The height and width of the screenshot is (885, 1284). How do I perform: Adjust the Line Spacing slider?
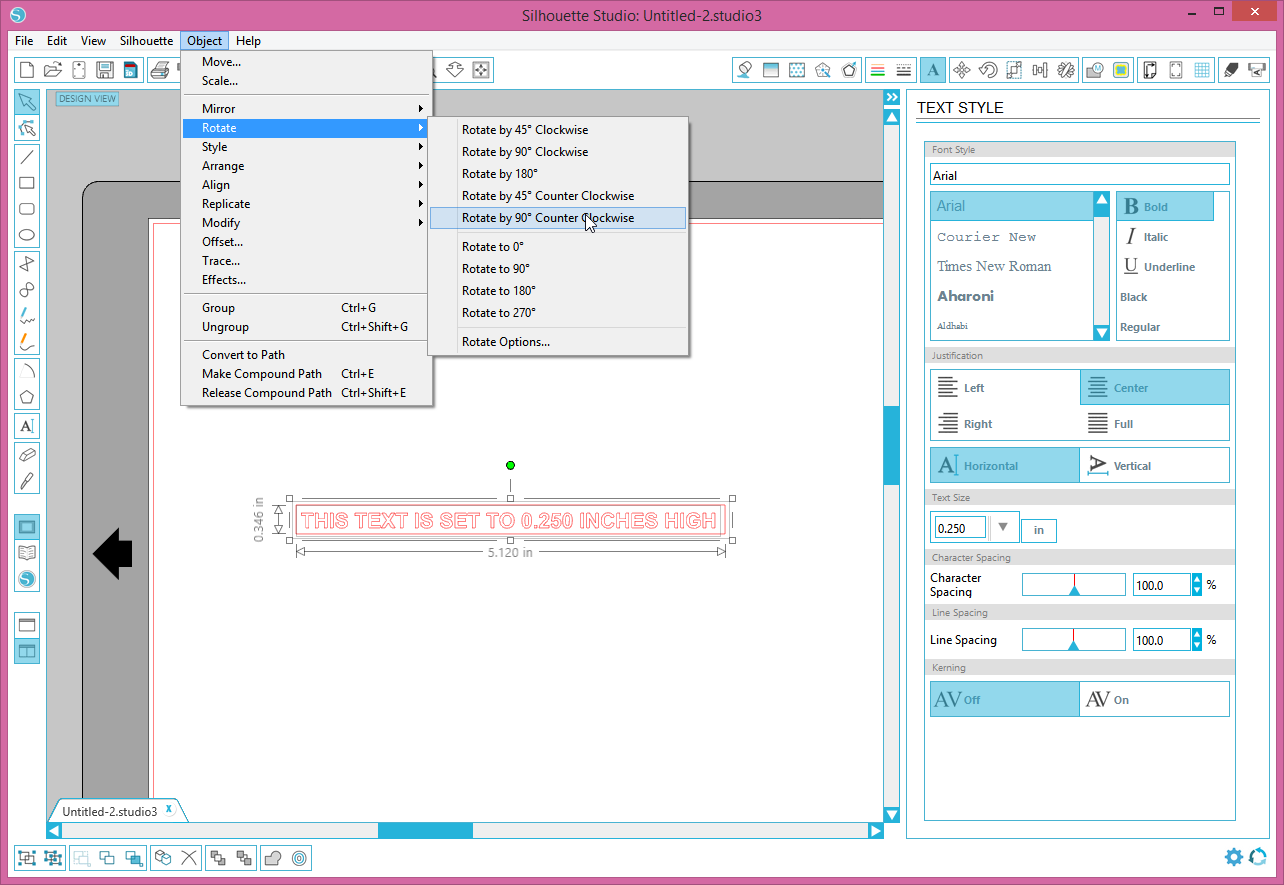click(x=1074, y=640)
